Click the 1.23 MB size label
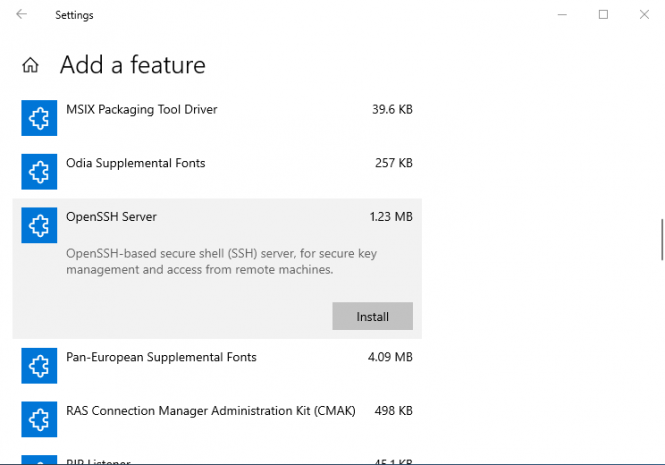The height and width of the screenshot is (465, 665). (x=390, y=217)
